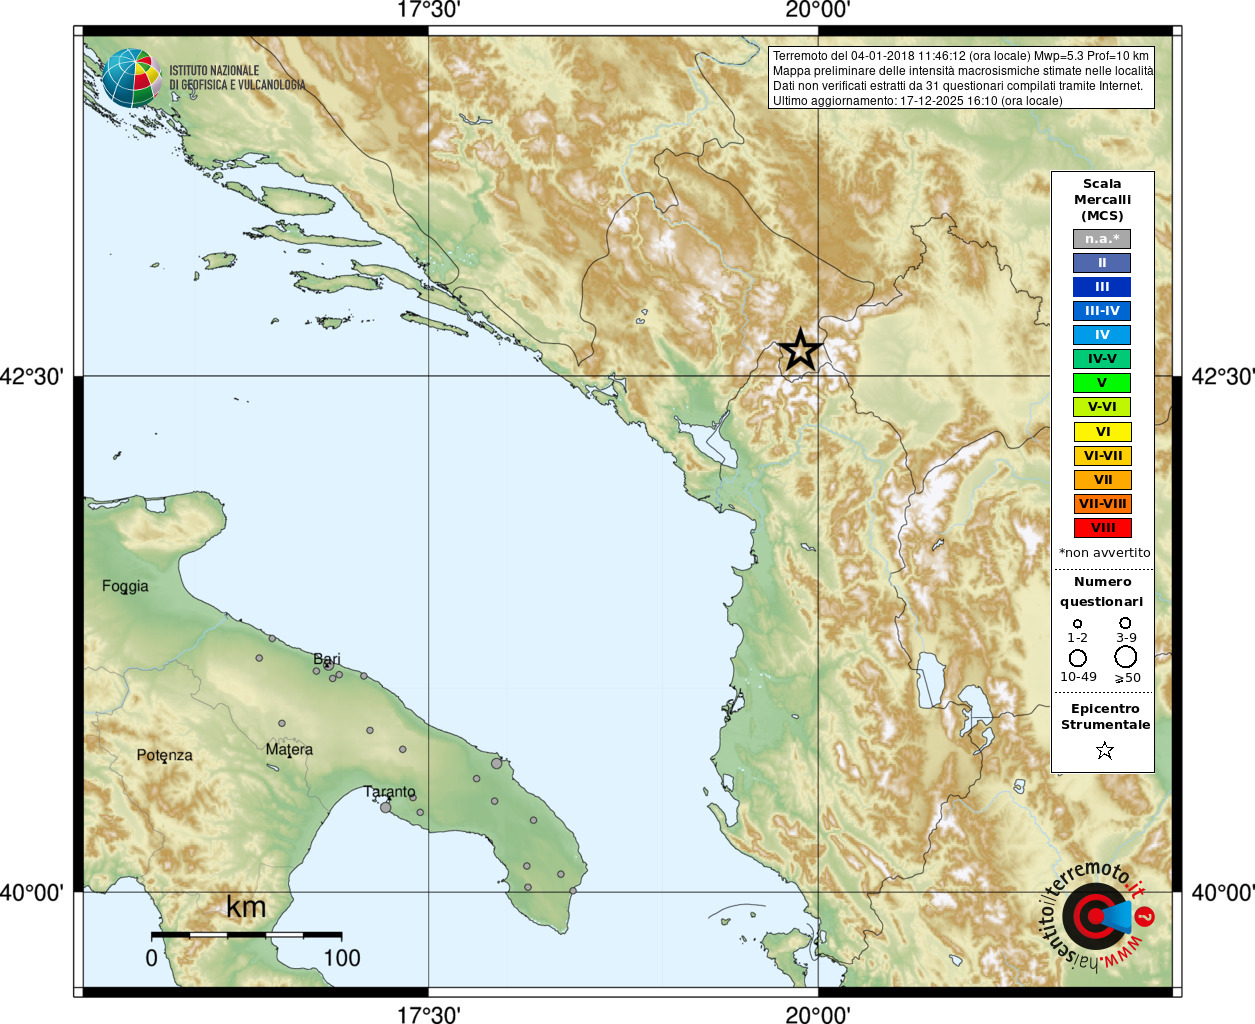Click the Potenza city label
The width and height of the screenshot is (1255, 1024).
point(165,755)
